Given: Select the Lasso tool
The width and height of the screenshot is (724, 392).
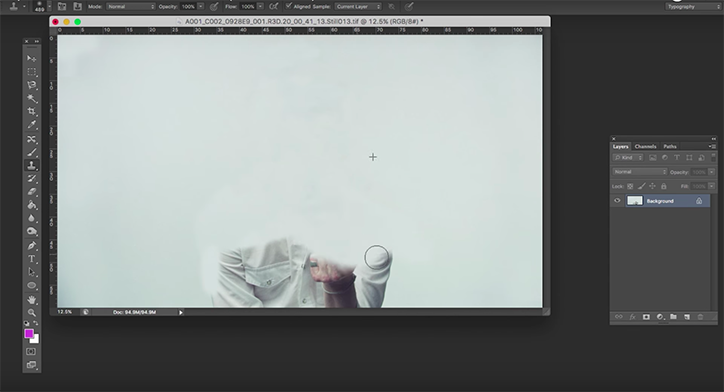Looking at the screenshot, I should click(x=31, y=85).
